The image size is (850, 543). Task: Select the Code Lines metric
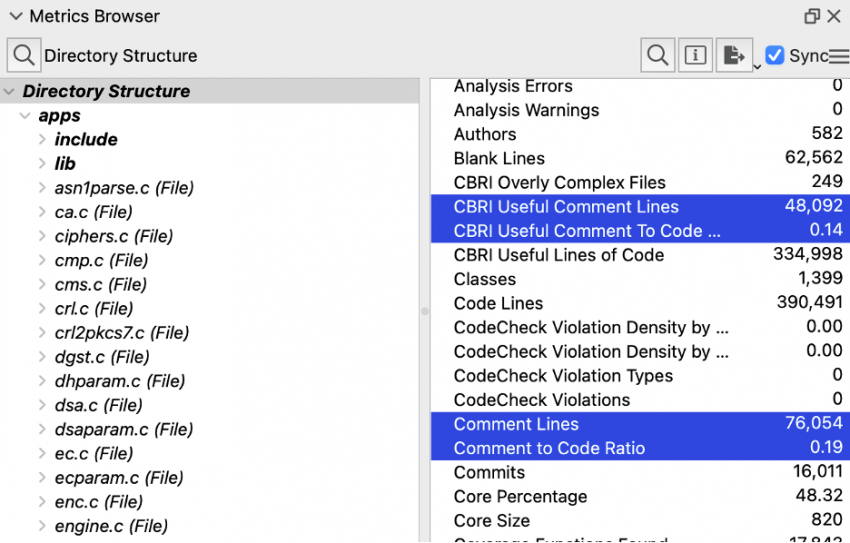(640, 303)
